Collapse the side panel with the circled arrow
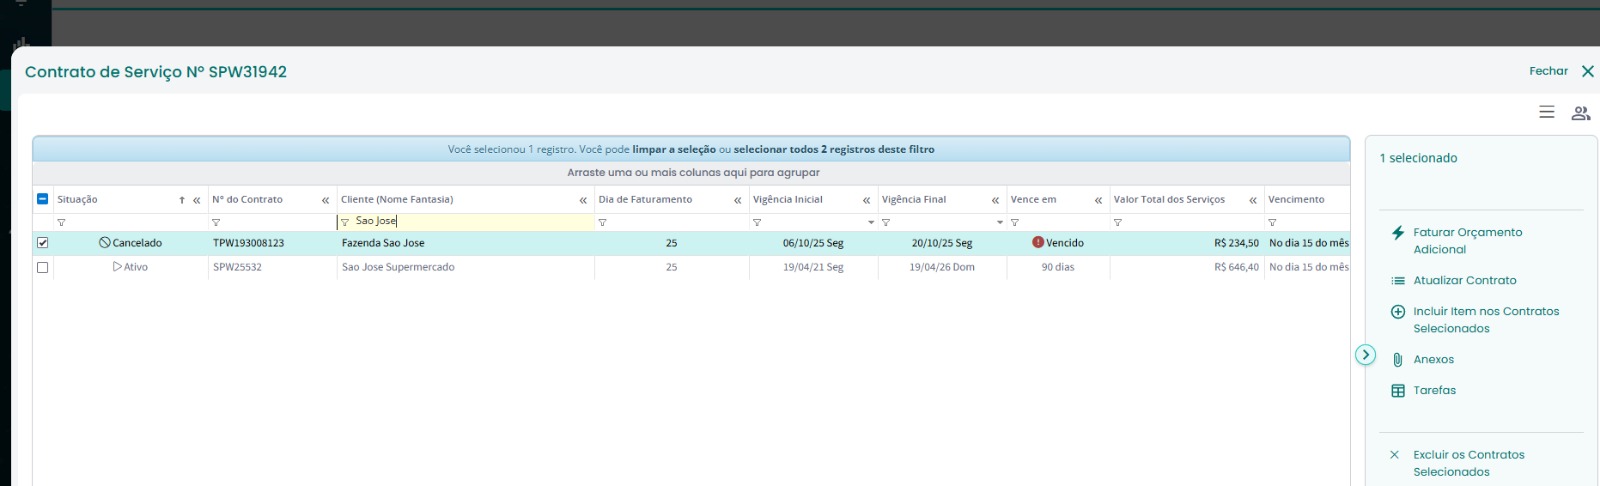The image size is (1600, 486). click(x=1365, y=355)
